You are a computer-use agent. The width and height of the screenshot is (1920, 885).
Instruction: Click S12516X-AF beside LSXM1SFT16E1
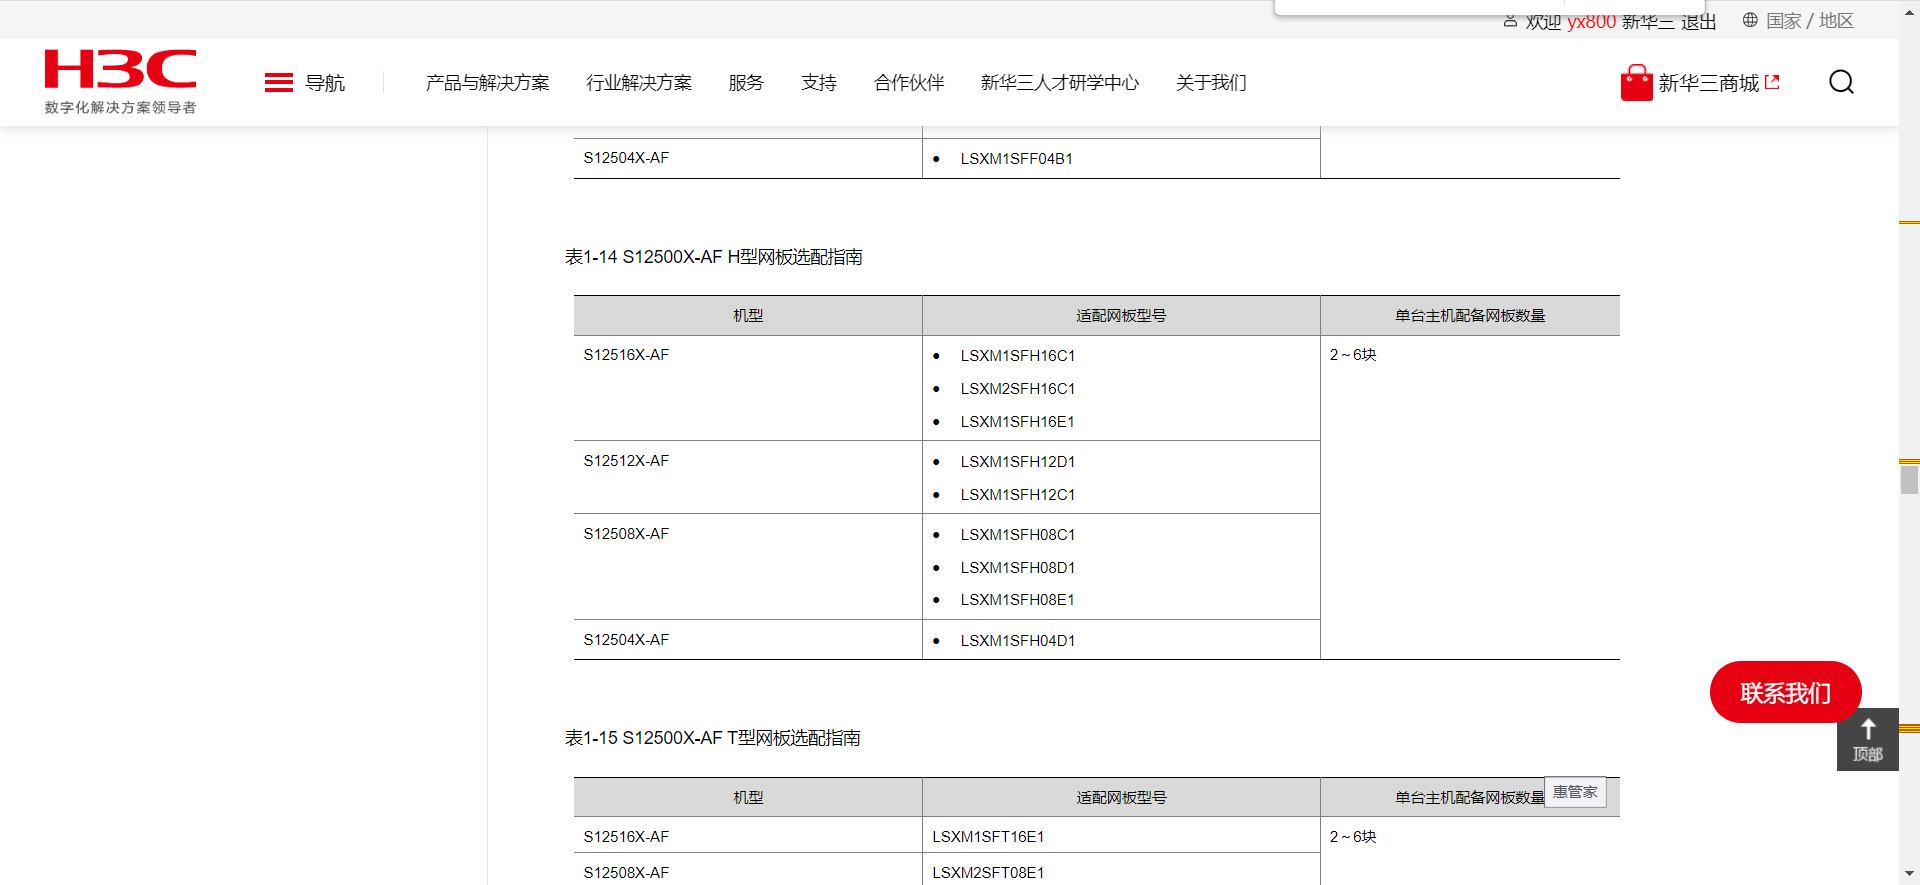coord(626,837)
